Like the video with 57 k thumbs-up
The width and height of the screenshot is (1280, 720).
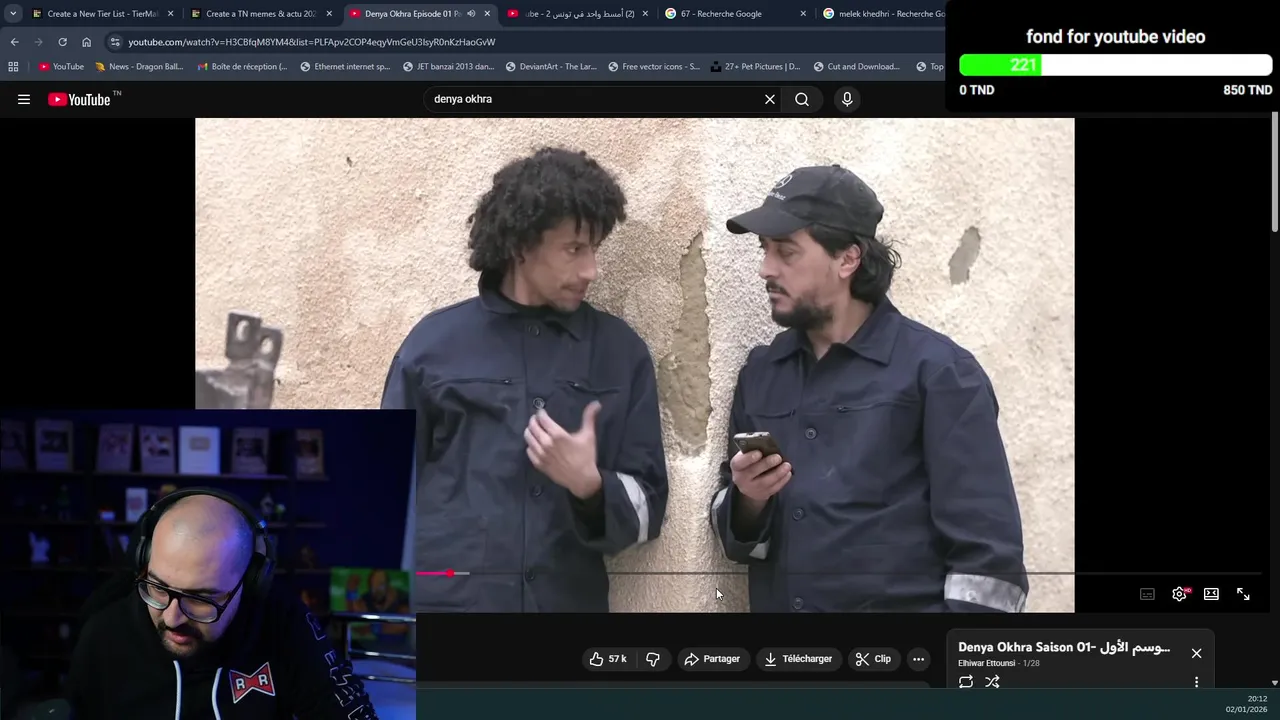point(607,659)
